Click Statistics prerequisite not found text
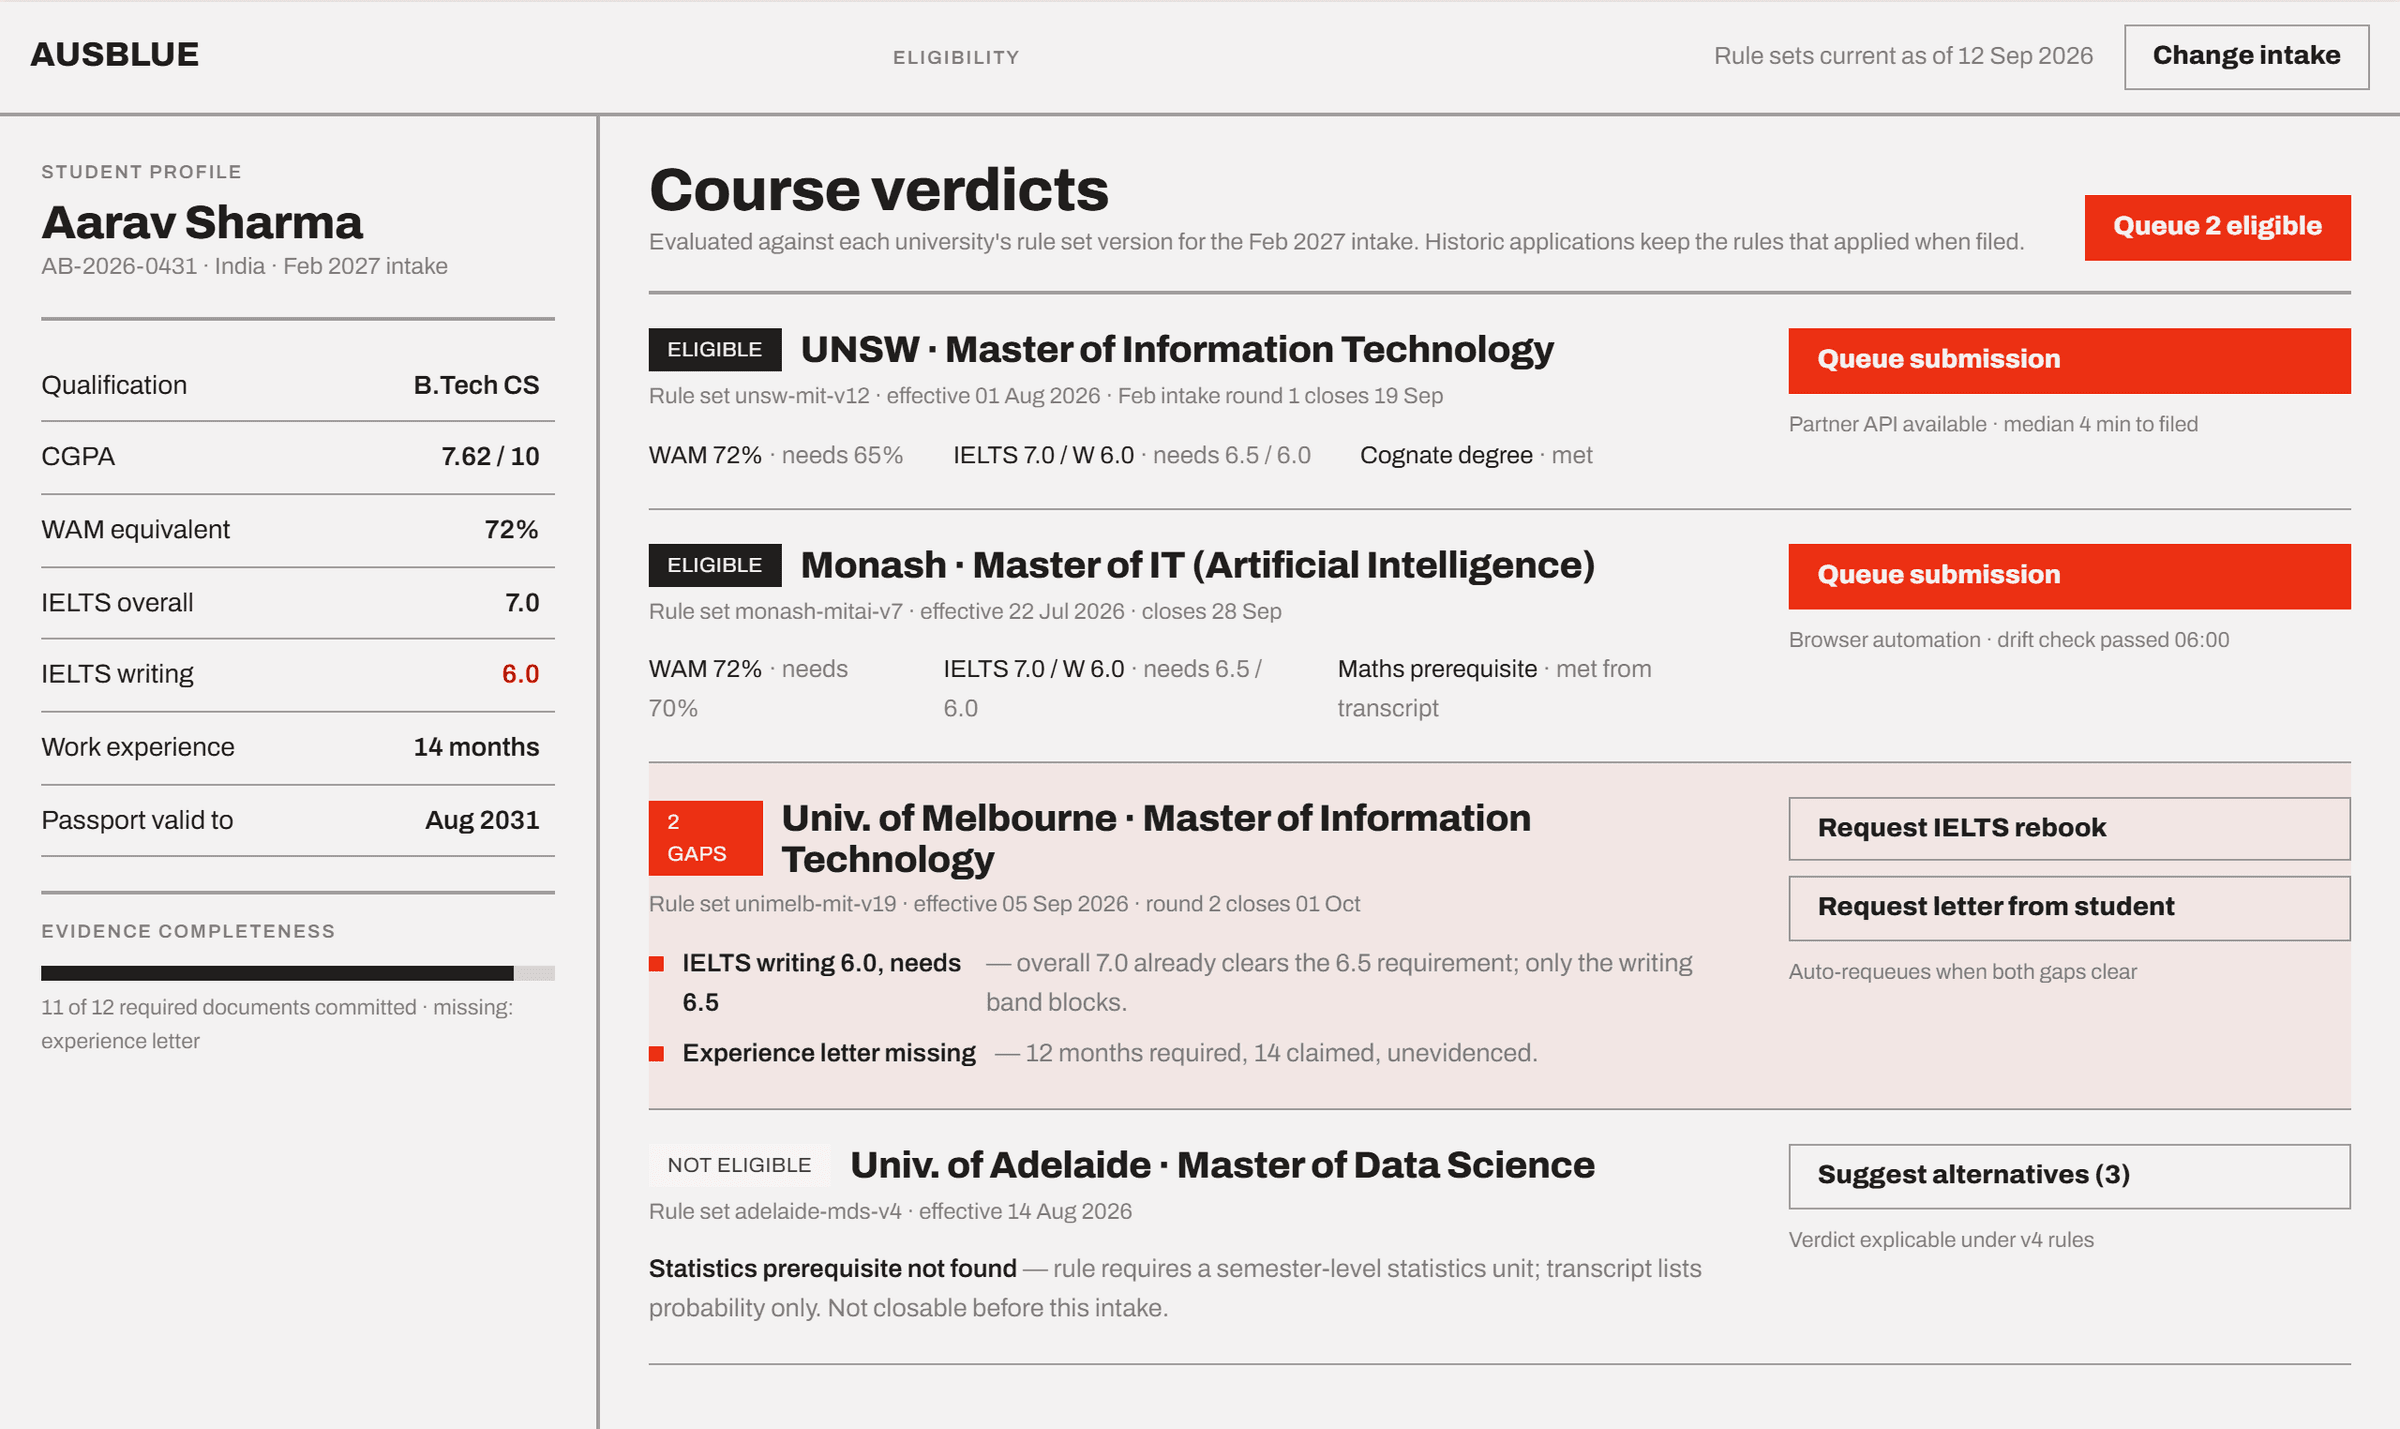 [x=832, y=1269]
